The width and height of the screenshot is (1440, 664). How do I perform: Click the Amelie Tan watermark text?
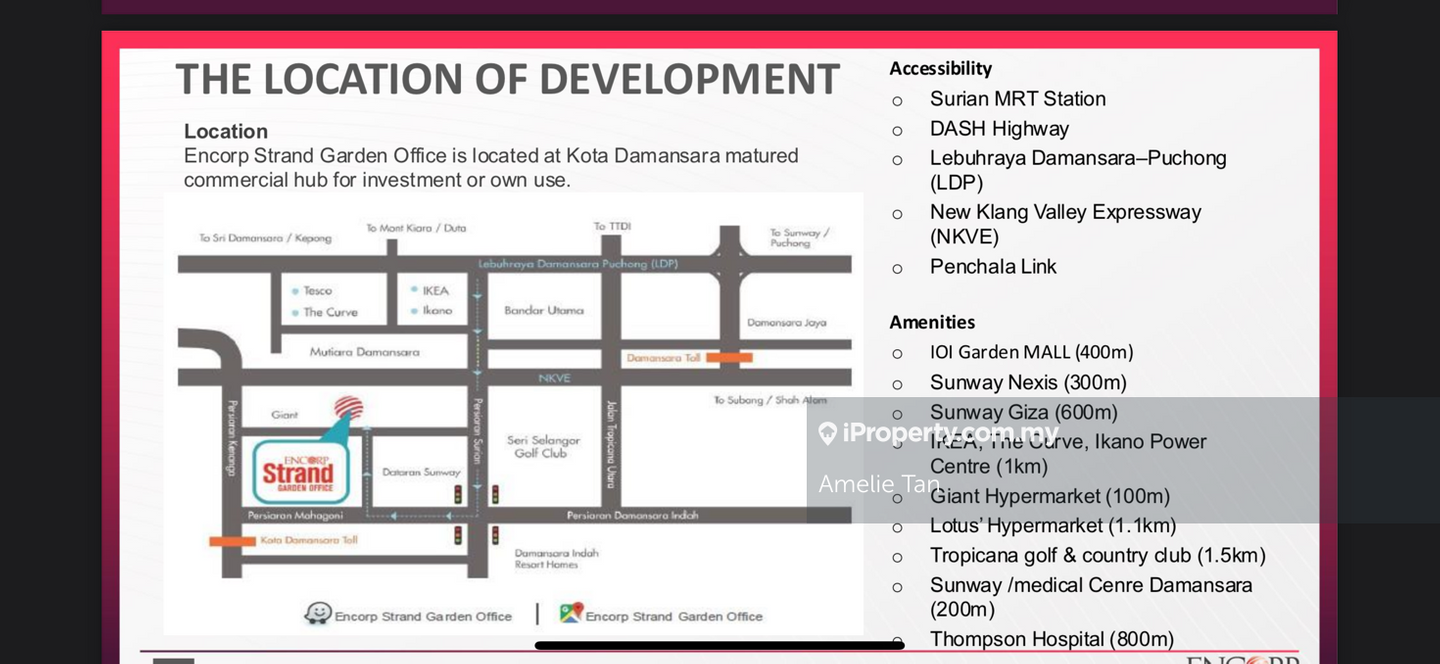(877, 484)
